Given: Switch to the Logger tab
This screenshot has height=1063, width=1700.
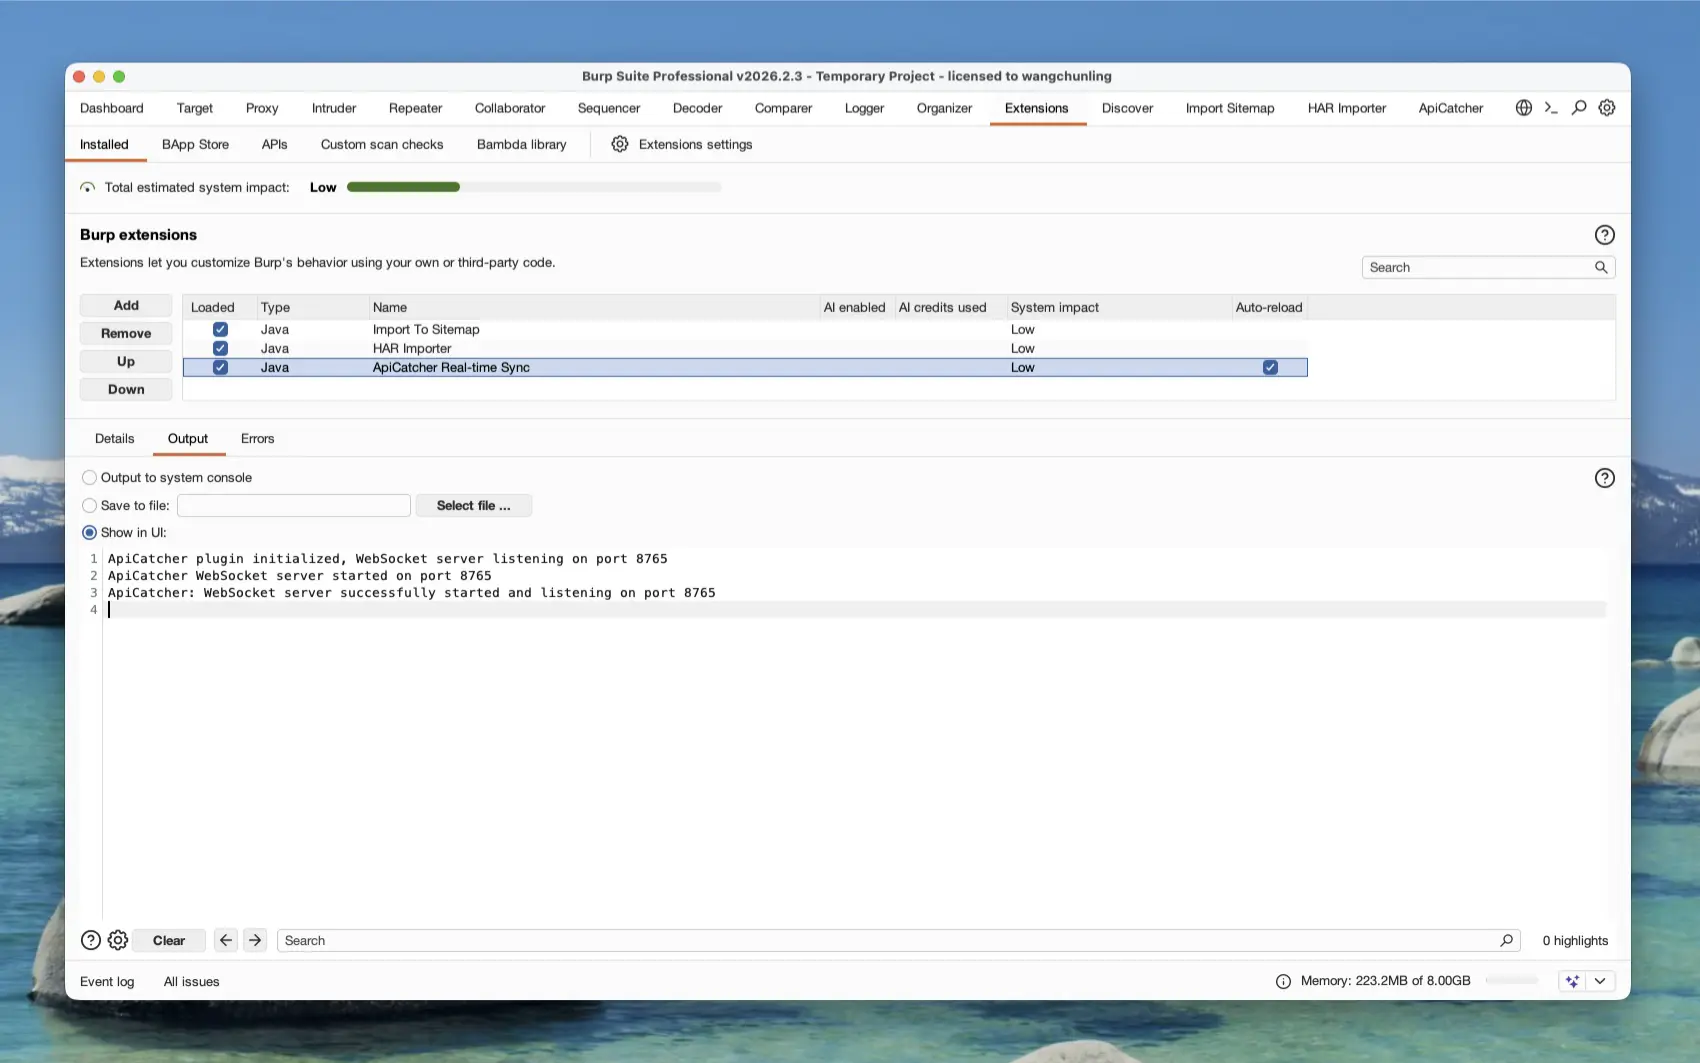Looking at the screenshot, I should tap(864, 108).
